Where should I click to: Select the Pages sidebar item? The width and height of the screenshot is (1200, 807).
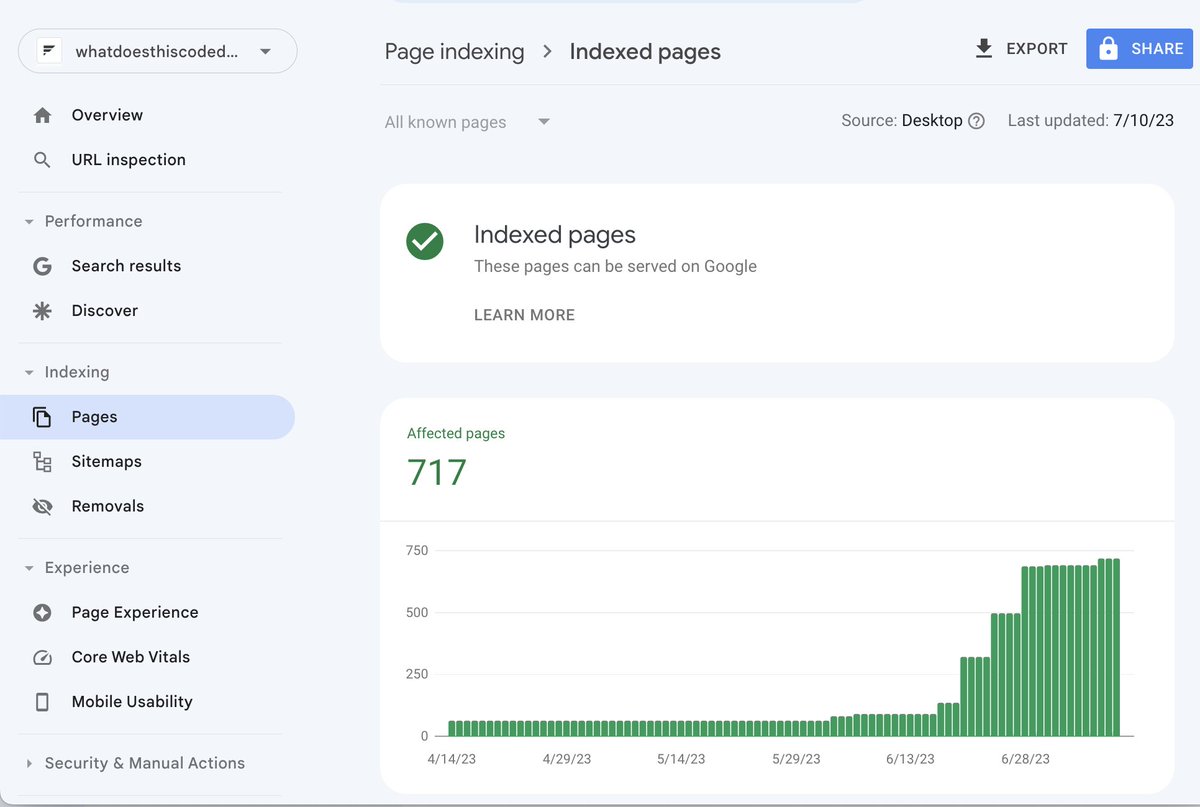(148, 417)
